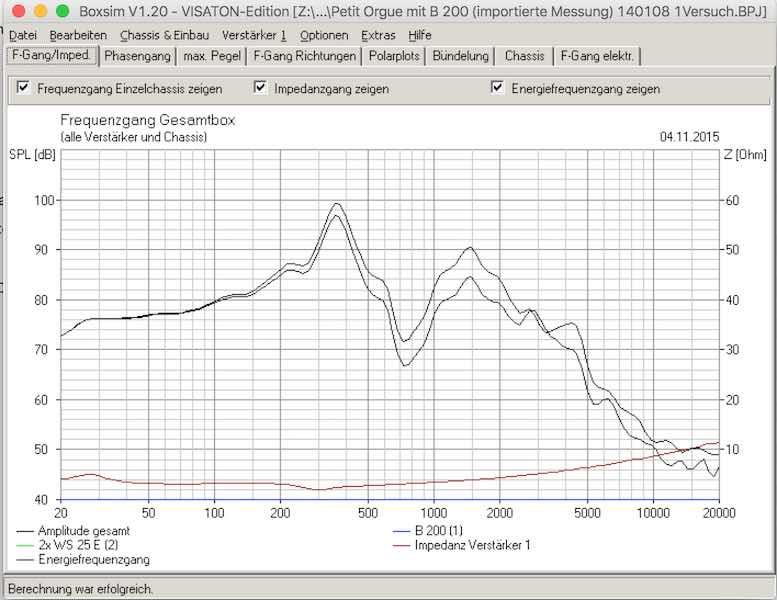Toggle the Impedanzgang zeigen checkbox
777x600 pixels.
[261, 88]
